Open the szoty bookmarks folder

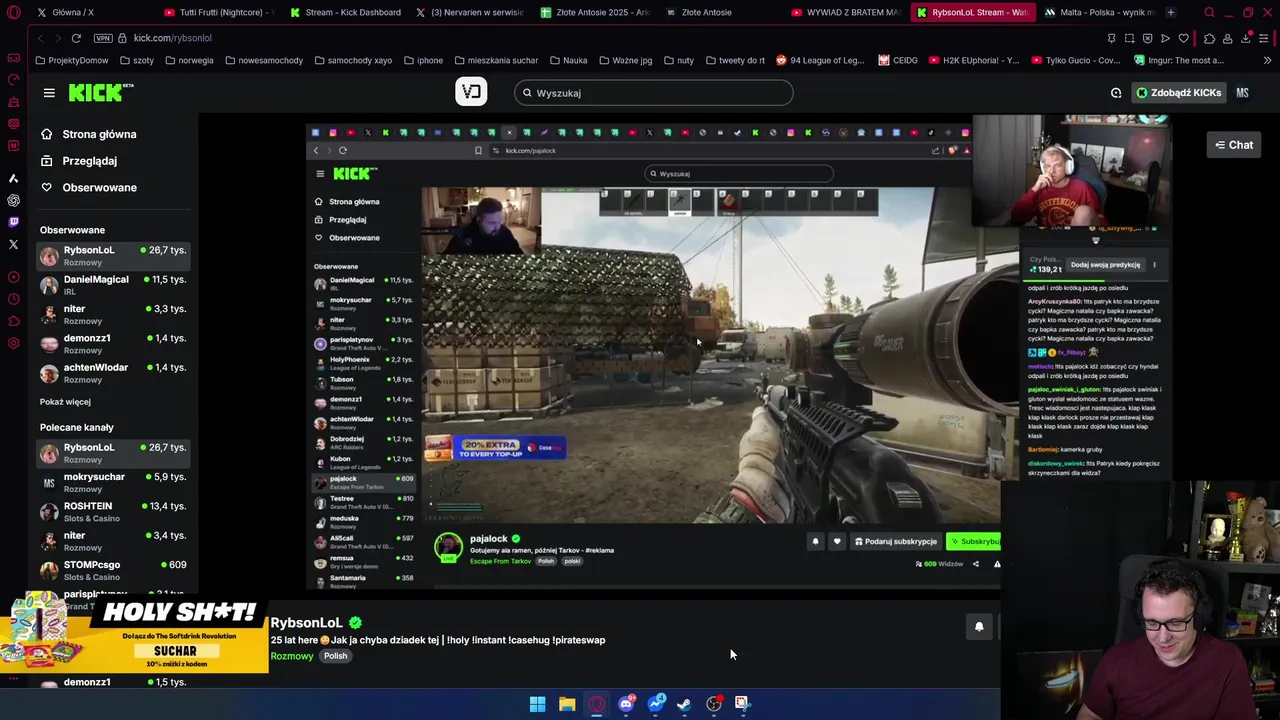(136, 60)
